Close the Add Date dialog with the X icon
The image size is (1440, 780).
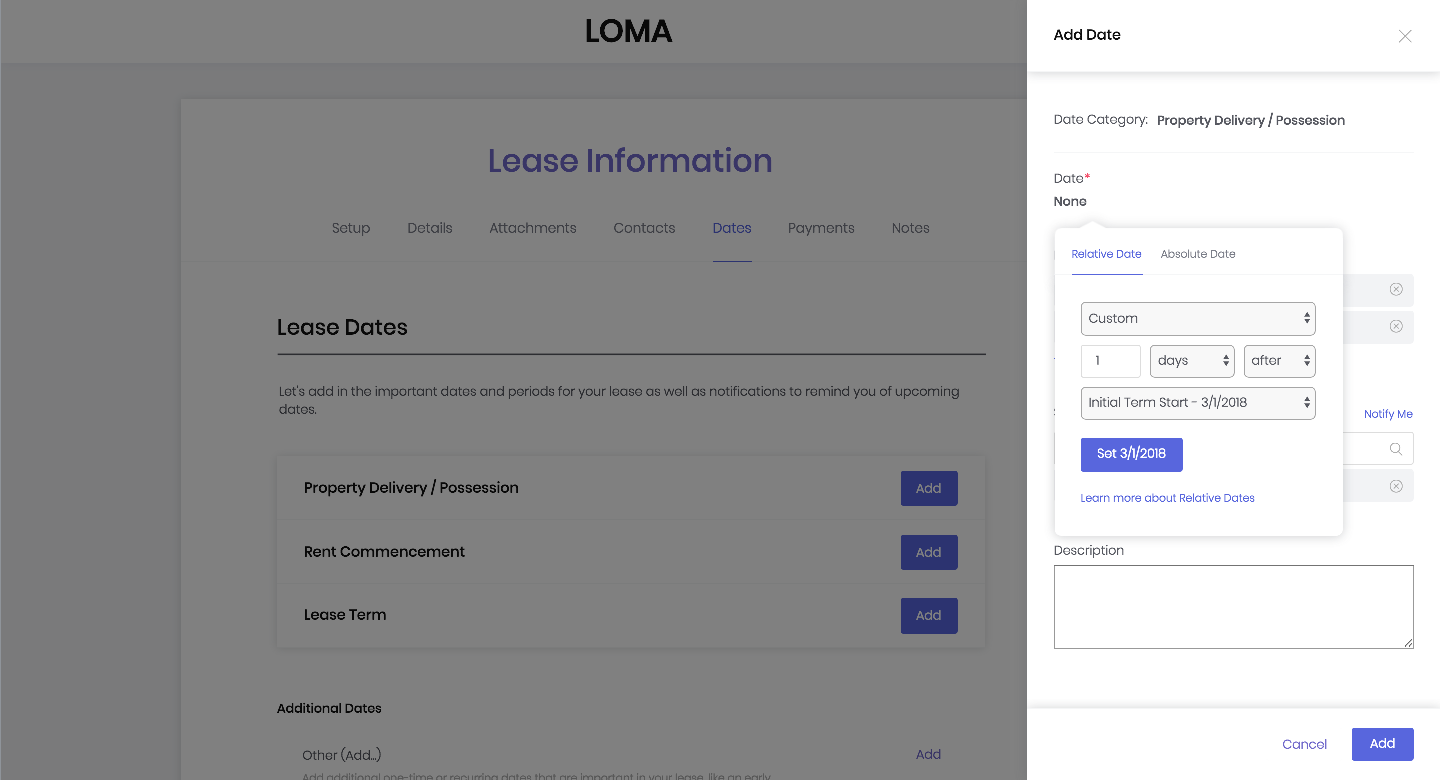[1405, 36]
